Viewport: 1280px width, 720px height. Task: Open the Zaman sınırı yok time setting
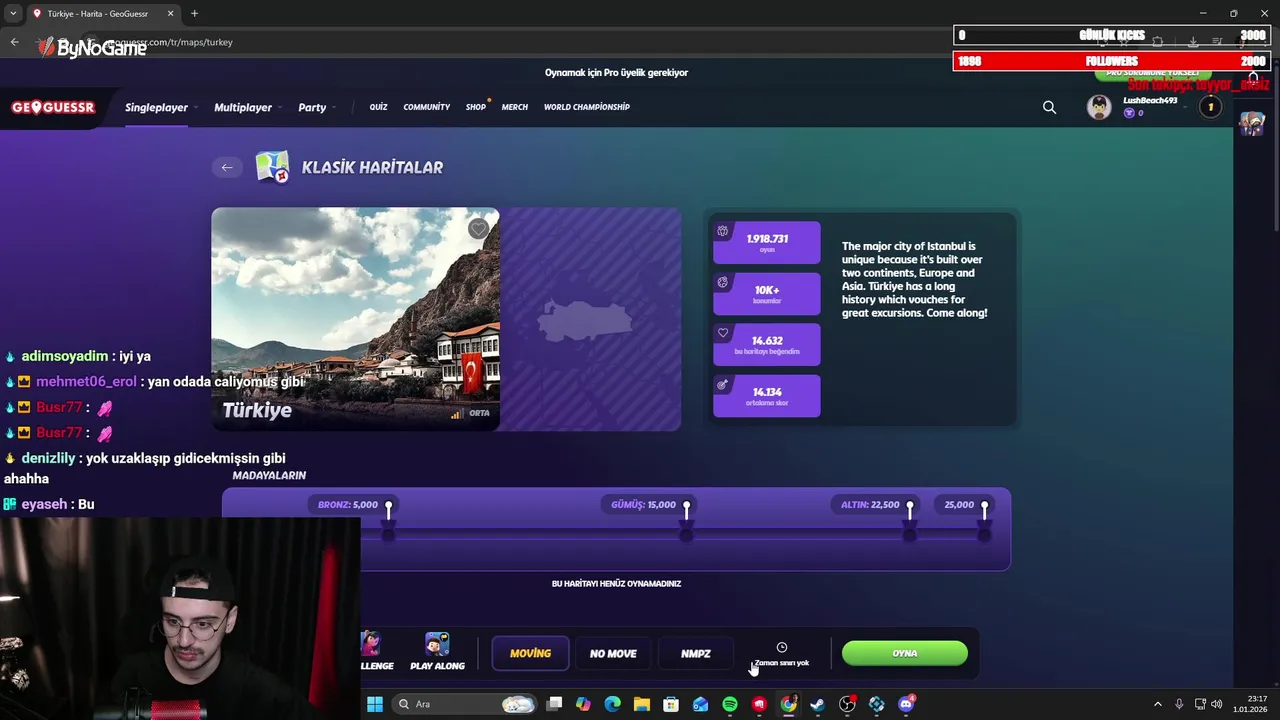click(782, 654)
